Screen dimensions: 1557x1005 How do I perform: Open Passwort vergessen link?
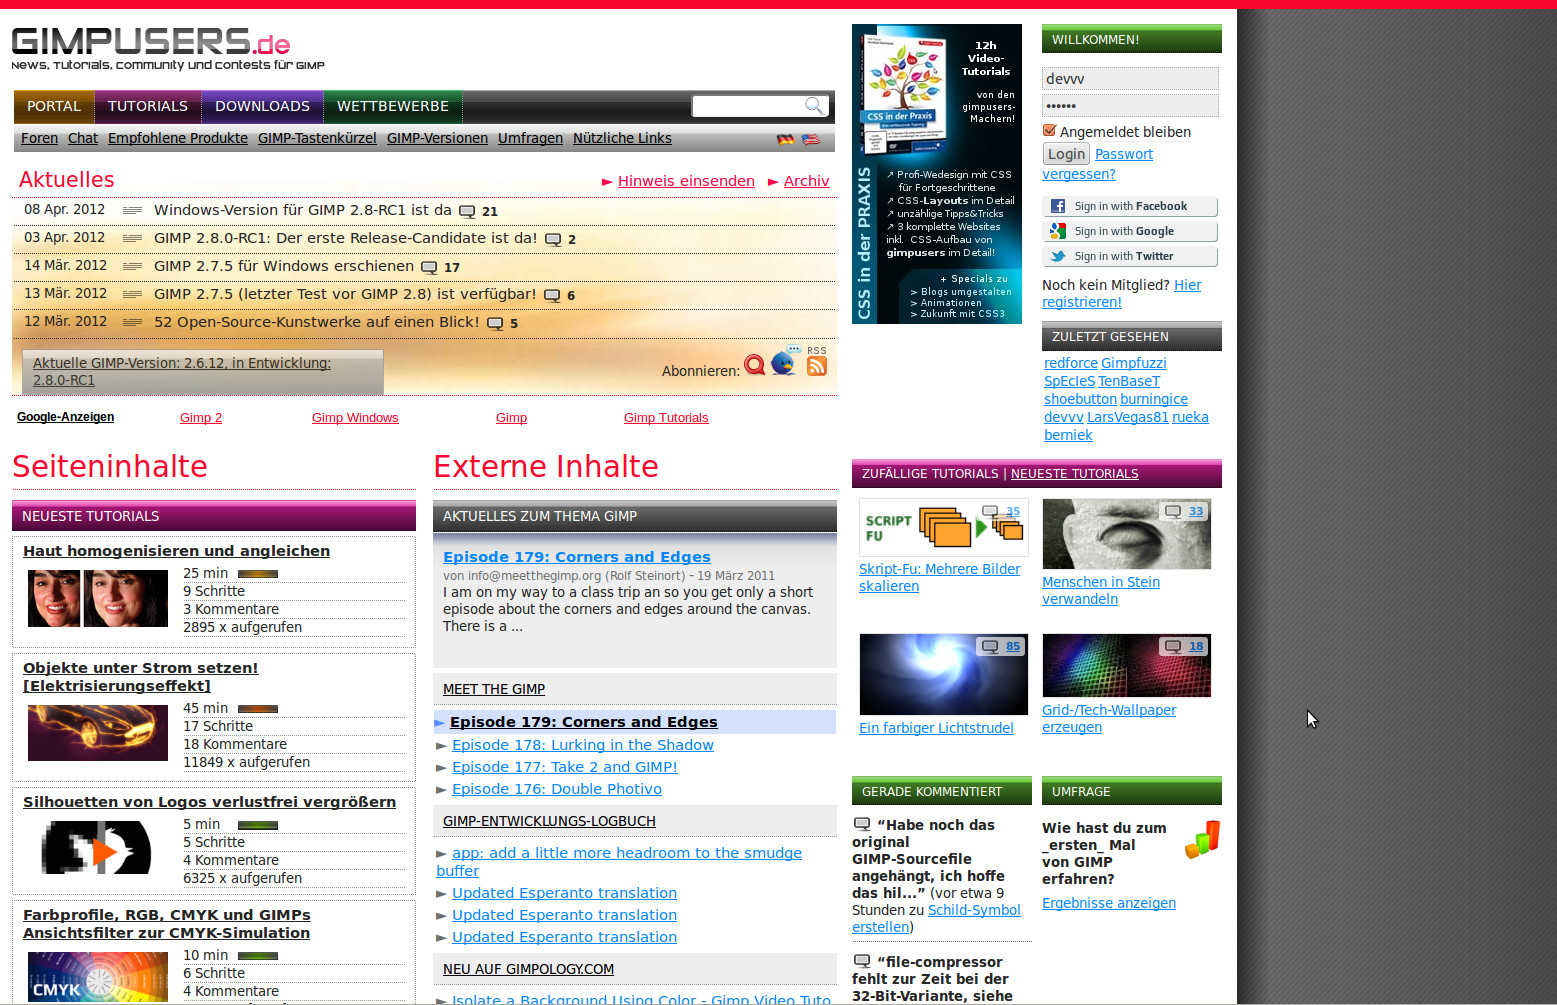(x=1098, y=164)
